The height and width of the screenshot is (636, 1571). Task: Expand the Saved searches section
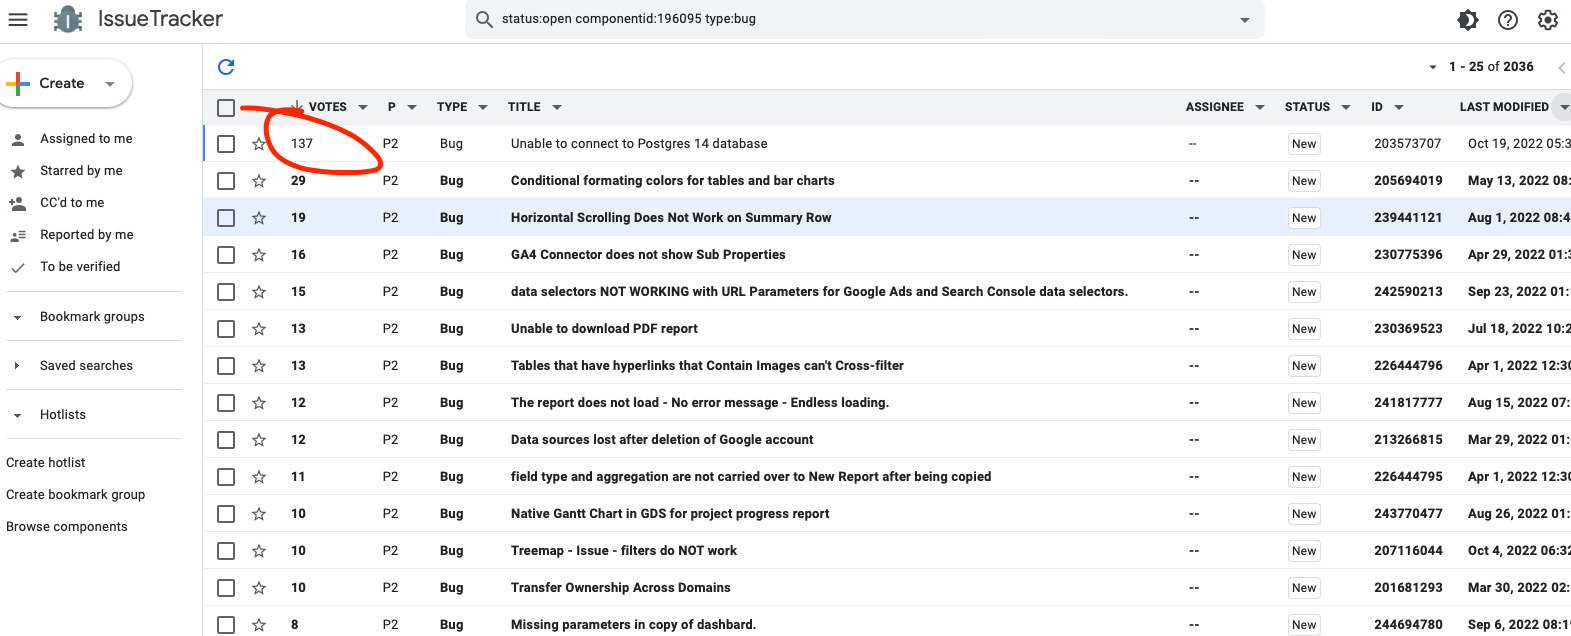[17, 366]
